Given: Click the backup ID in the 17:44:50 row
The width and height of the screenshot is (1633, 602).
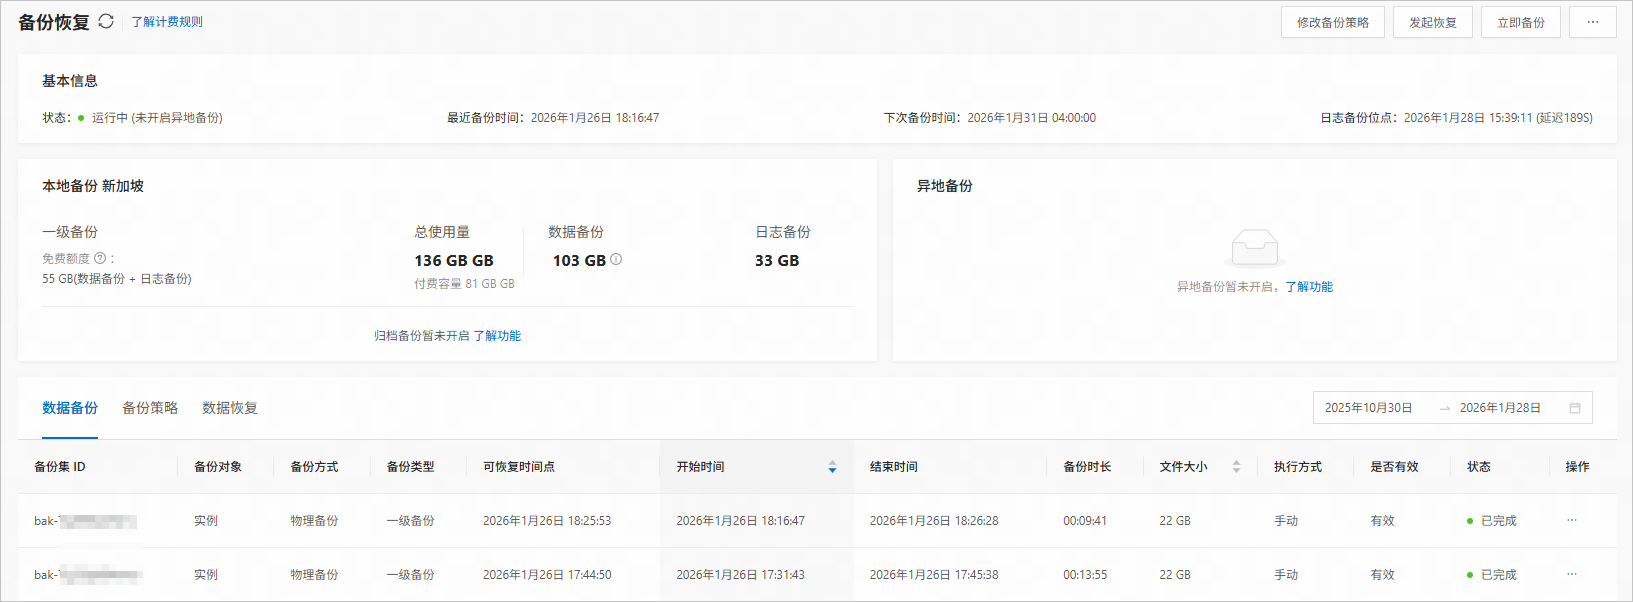Looking at the screenshot, I should coord(87,575).
